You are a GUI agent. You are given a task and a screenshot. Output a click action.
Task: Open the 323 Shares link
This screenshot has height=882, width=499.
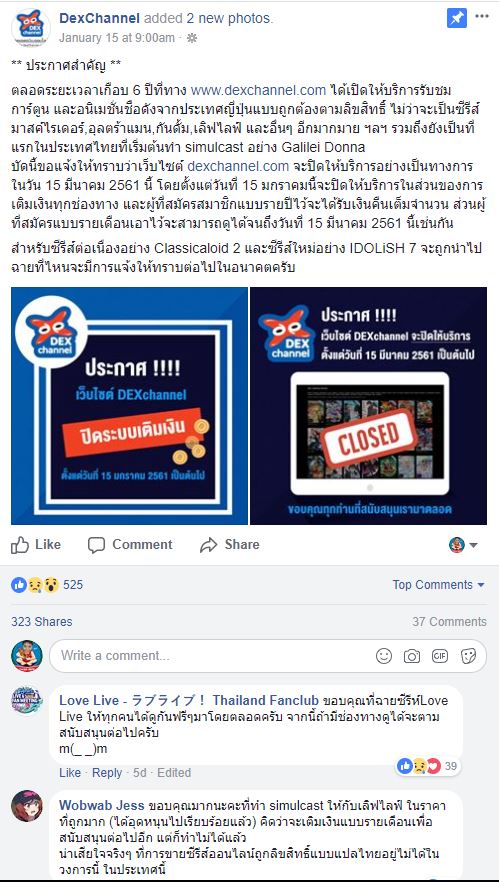coord(42,622)
